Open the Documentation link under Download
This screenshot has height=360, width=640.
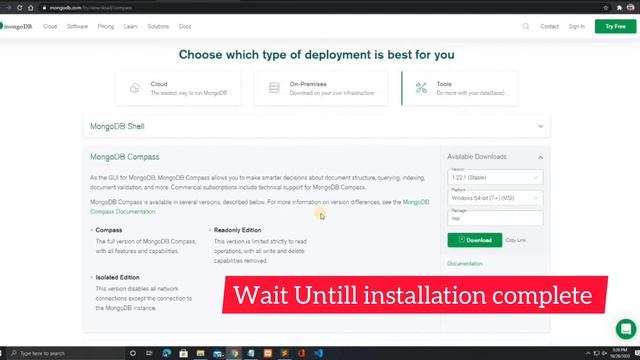pyautogui.click(x=465, y=264)
